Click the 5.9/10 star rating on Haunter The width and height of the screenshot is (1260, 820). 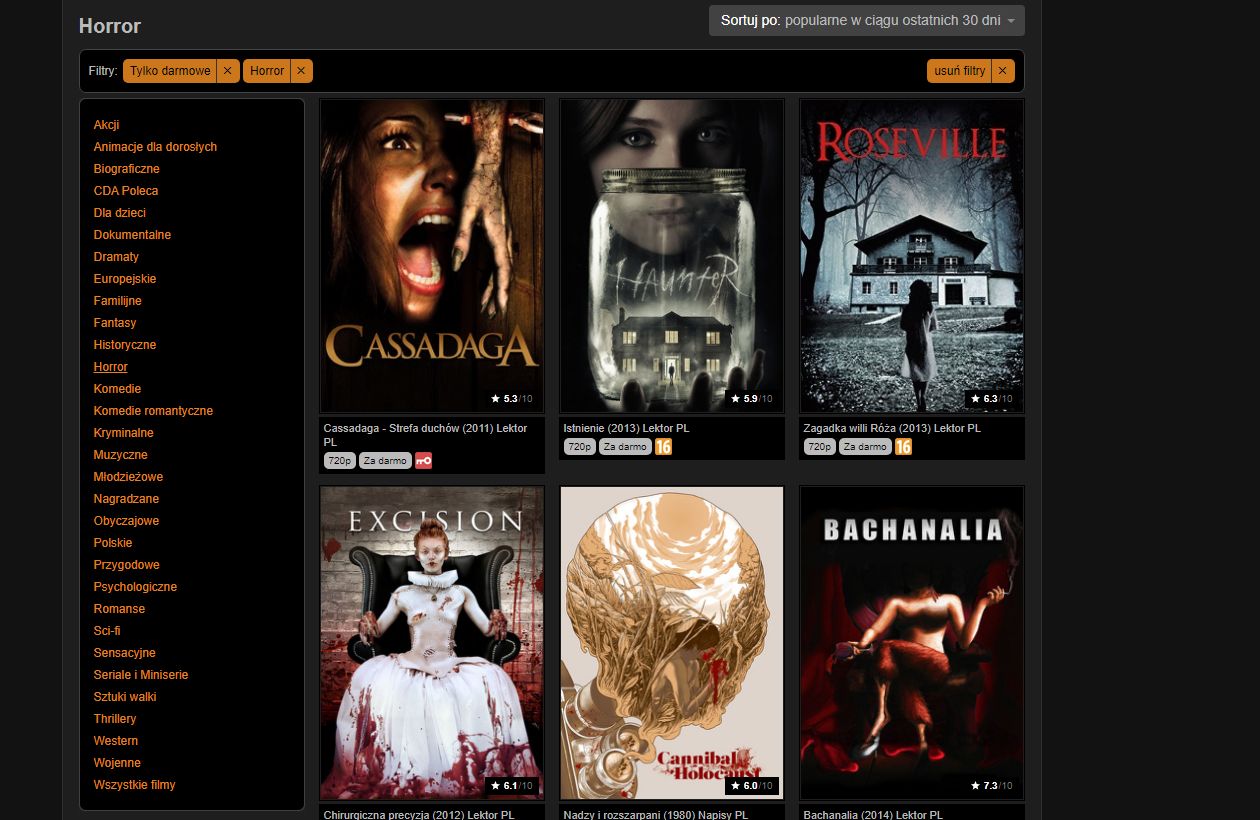(x=753, y=399)
